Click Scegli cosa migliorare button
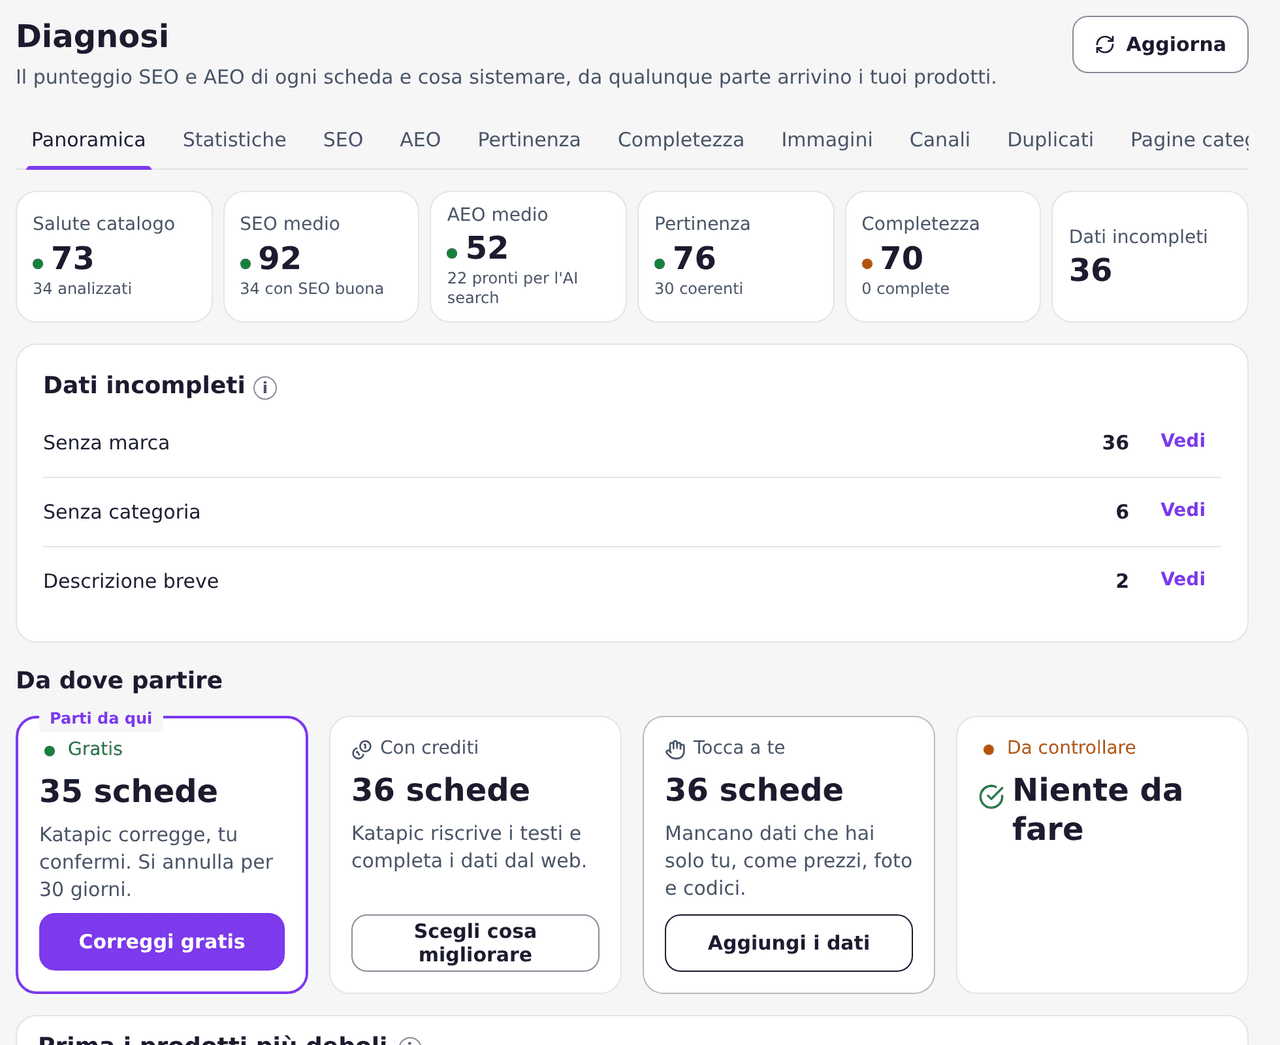Screen dimensions: 1280x1045 (475, 943)
